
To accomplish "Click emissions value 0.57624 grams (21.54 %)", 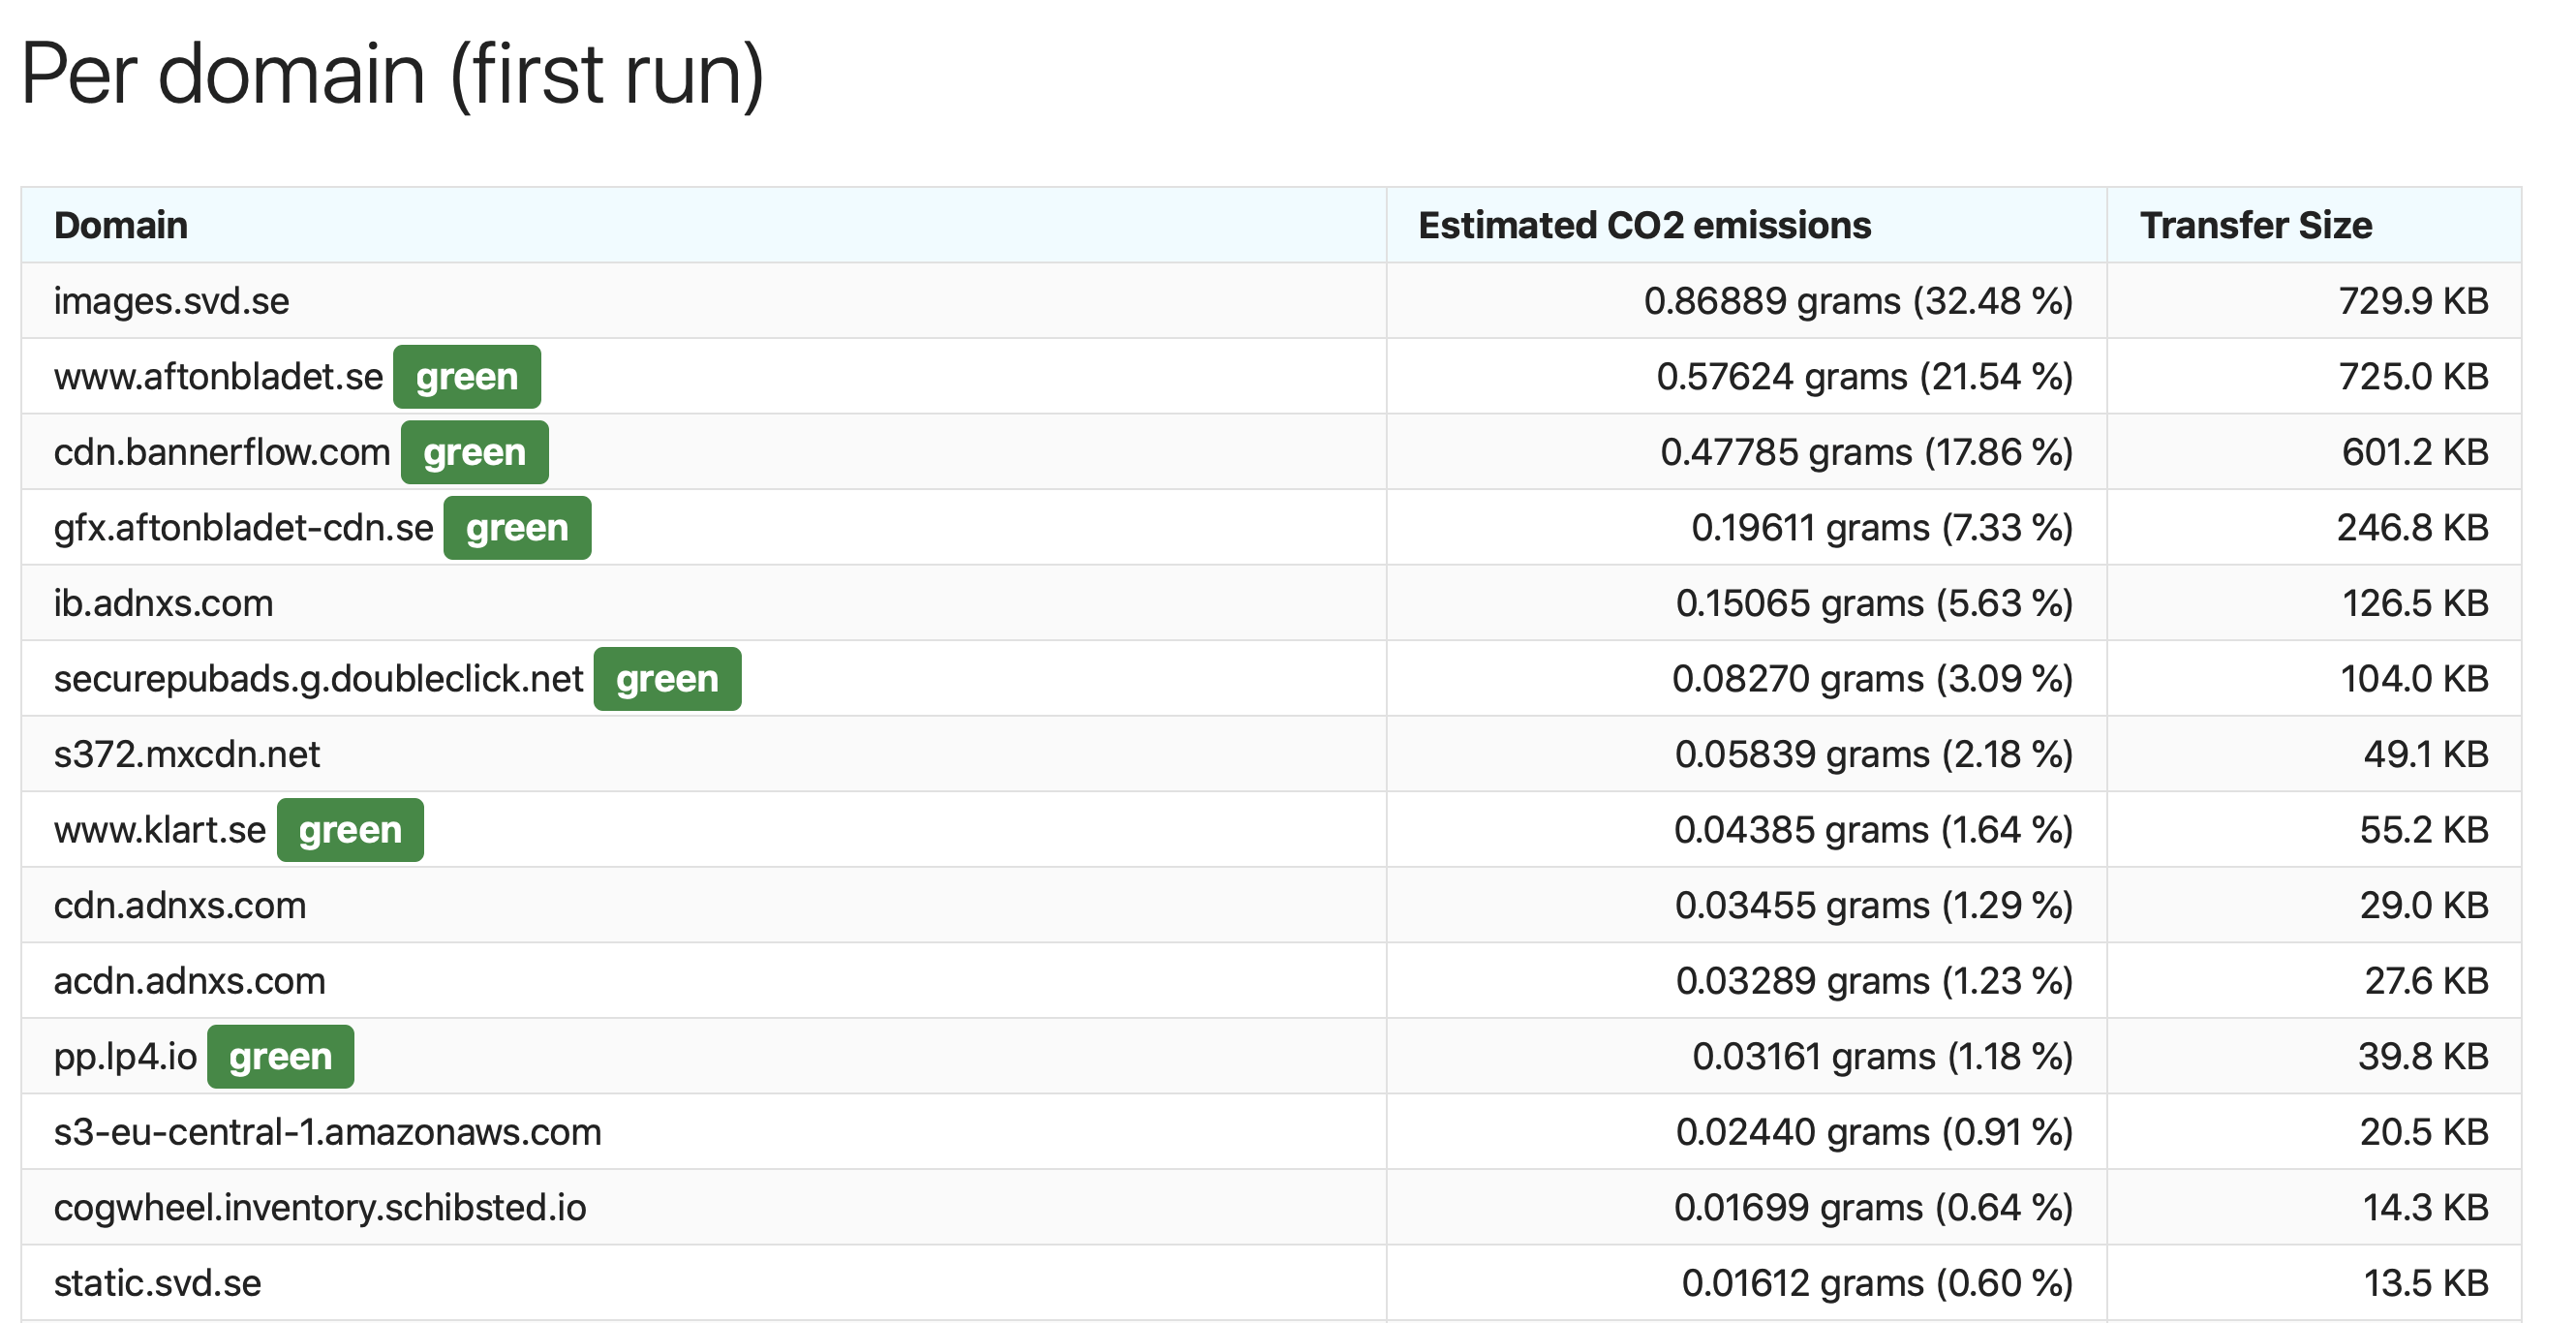I will coord(1864,377).
